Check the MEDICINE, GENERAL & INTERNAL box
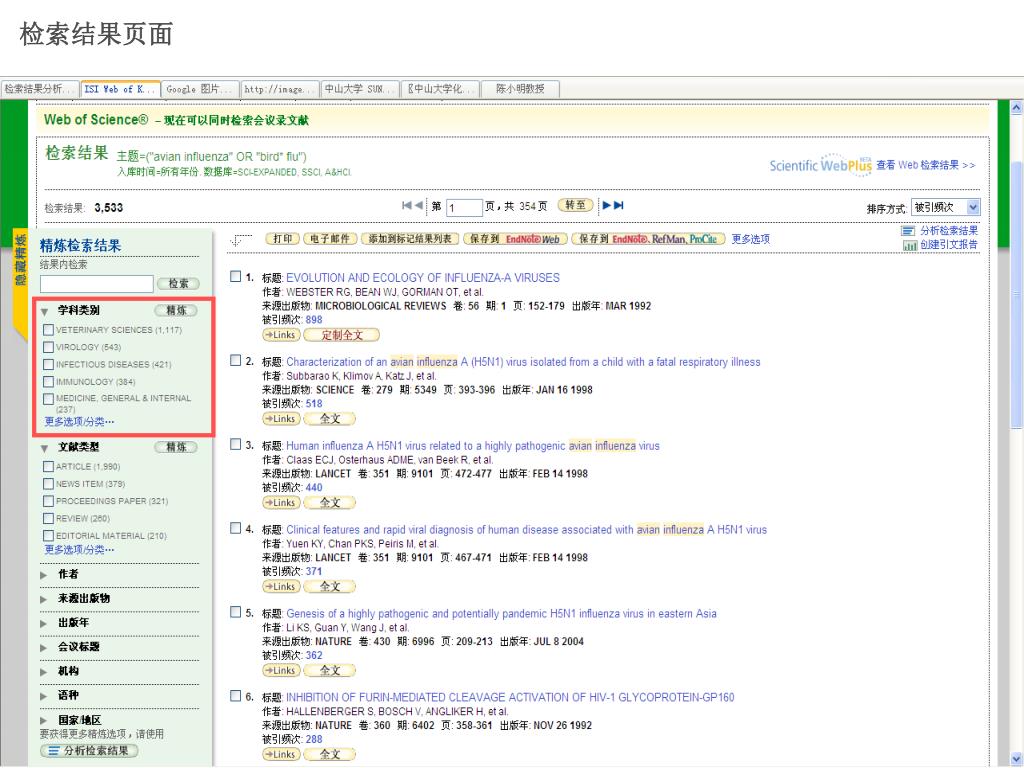The height and width of the screenshot is (768, 1024). (48, 398)
